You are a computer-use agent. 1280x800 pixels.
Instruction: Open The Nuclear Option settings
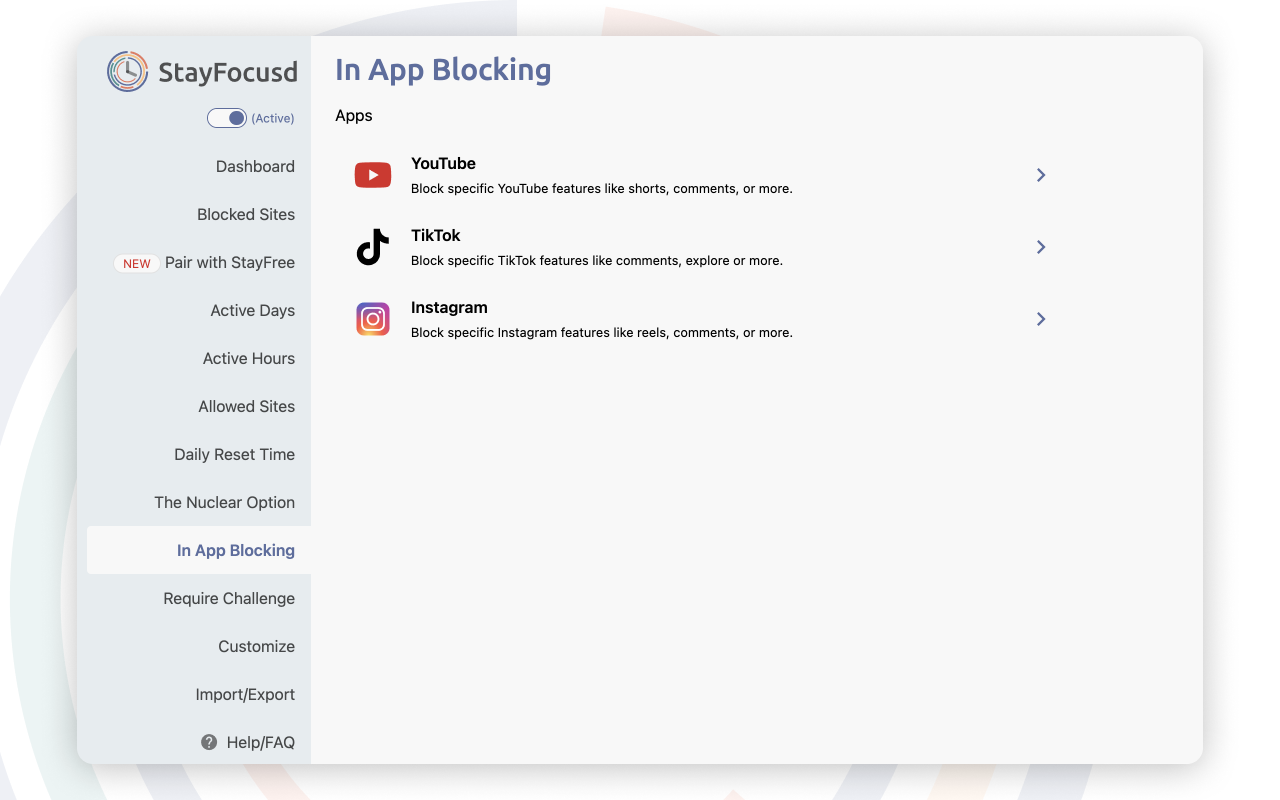pos(224,502)
